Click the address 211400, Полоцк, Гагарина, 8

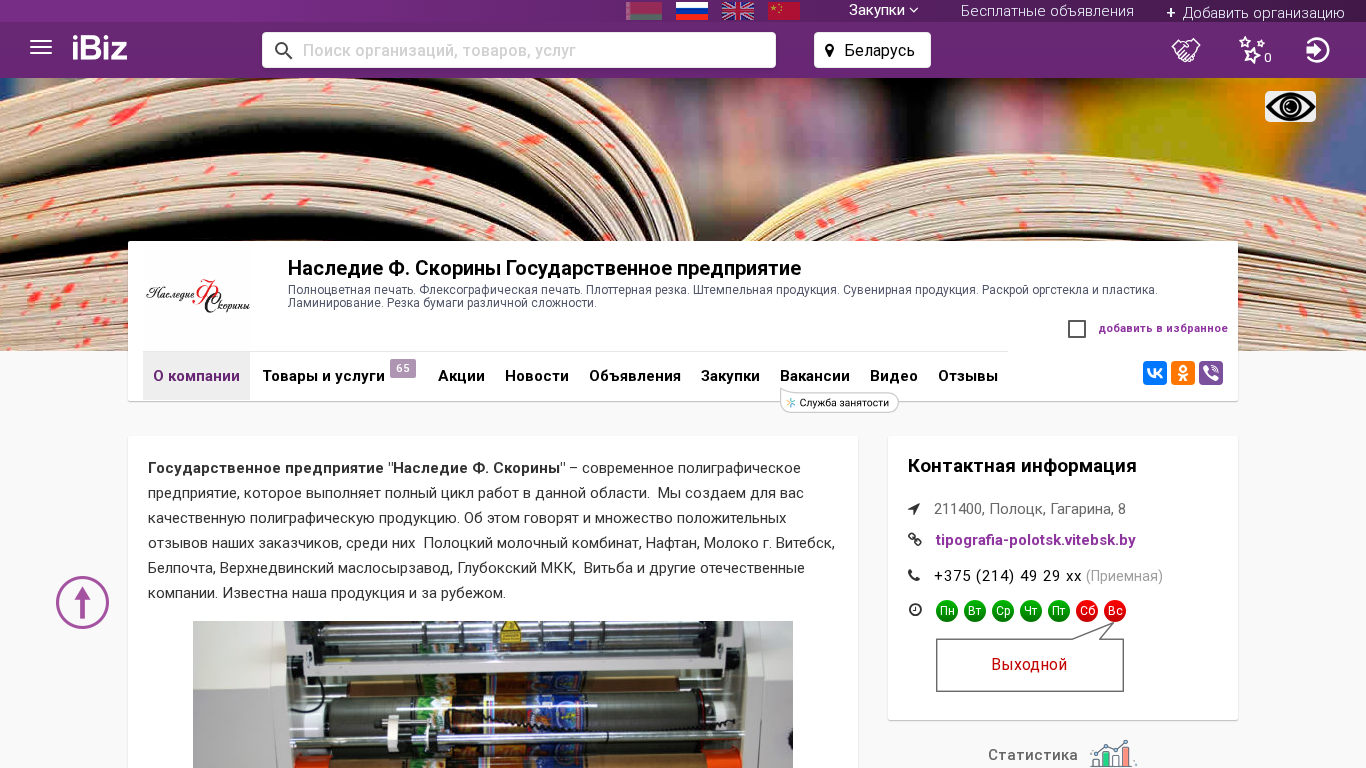click(1030, 509)
